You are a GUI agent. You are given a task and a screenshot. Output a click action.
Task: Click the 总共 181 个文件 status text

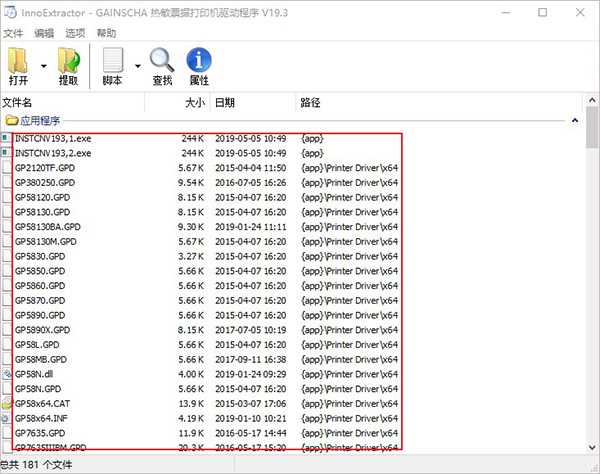tap(36, 465)
